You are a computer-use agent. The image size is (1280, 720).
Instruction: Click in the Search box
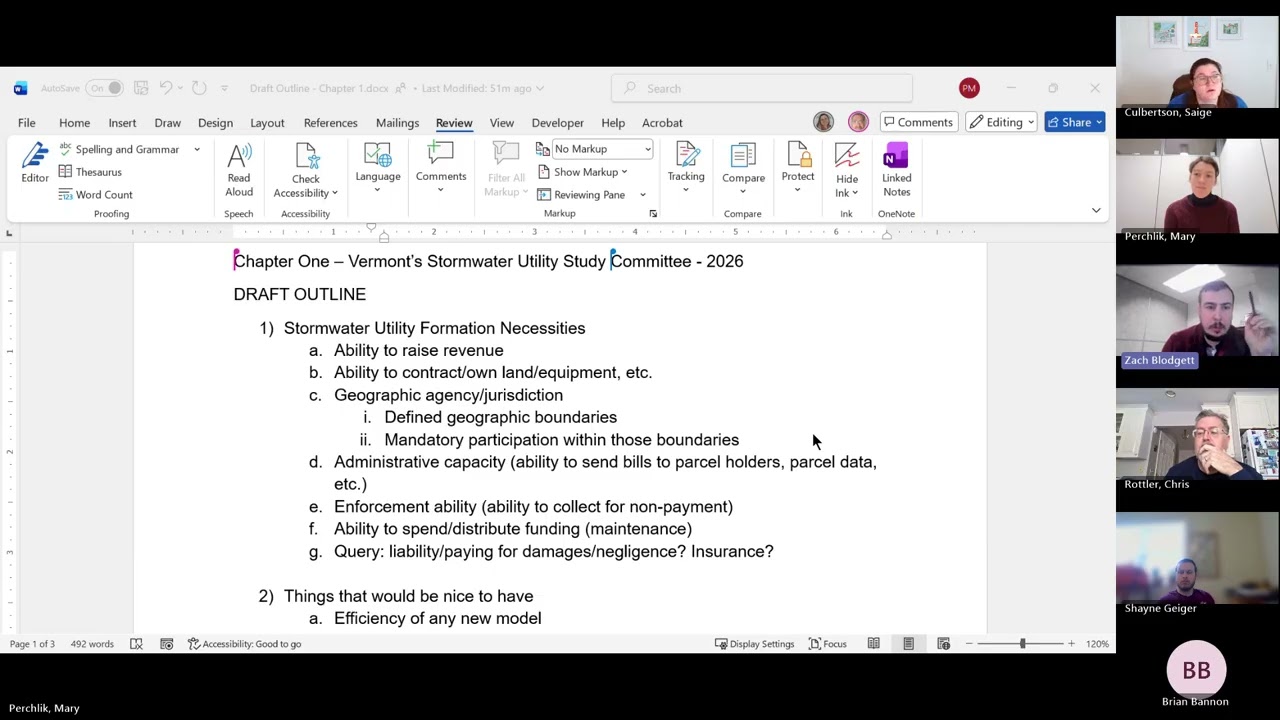pyautogui.click(x=762, y=88)
